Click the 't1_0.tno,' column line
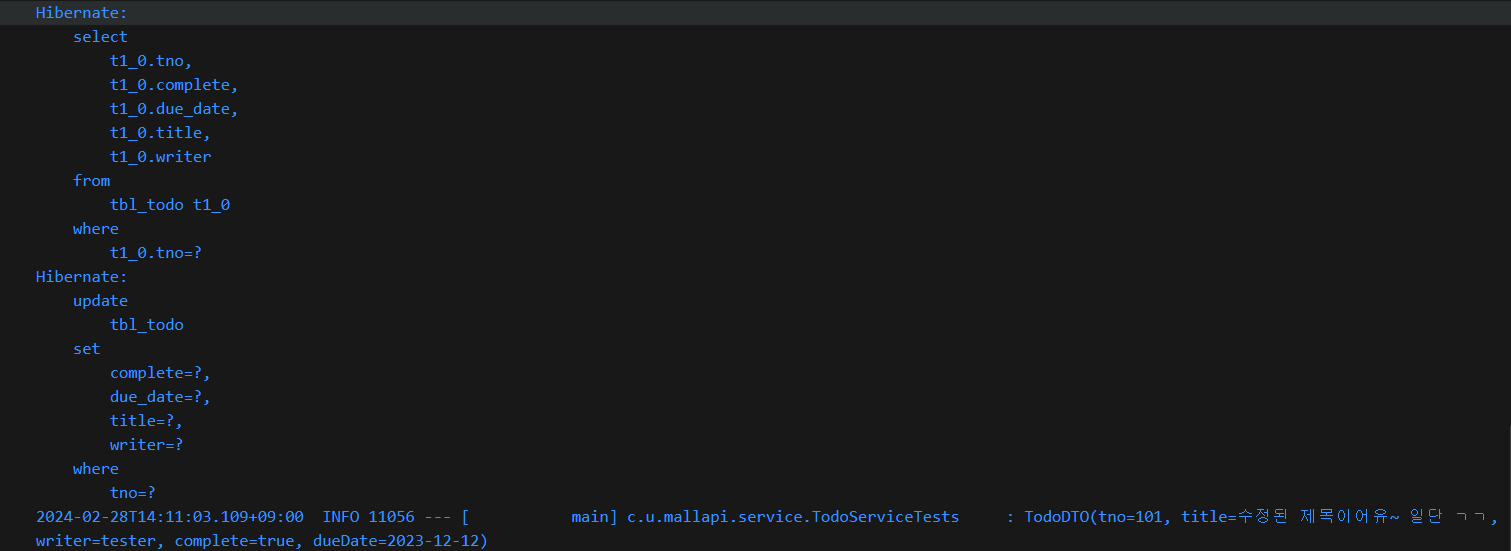The height and width of the screenshot is (551, 1511). (x=151, y=61)
